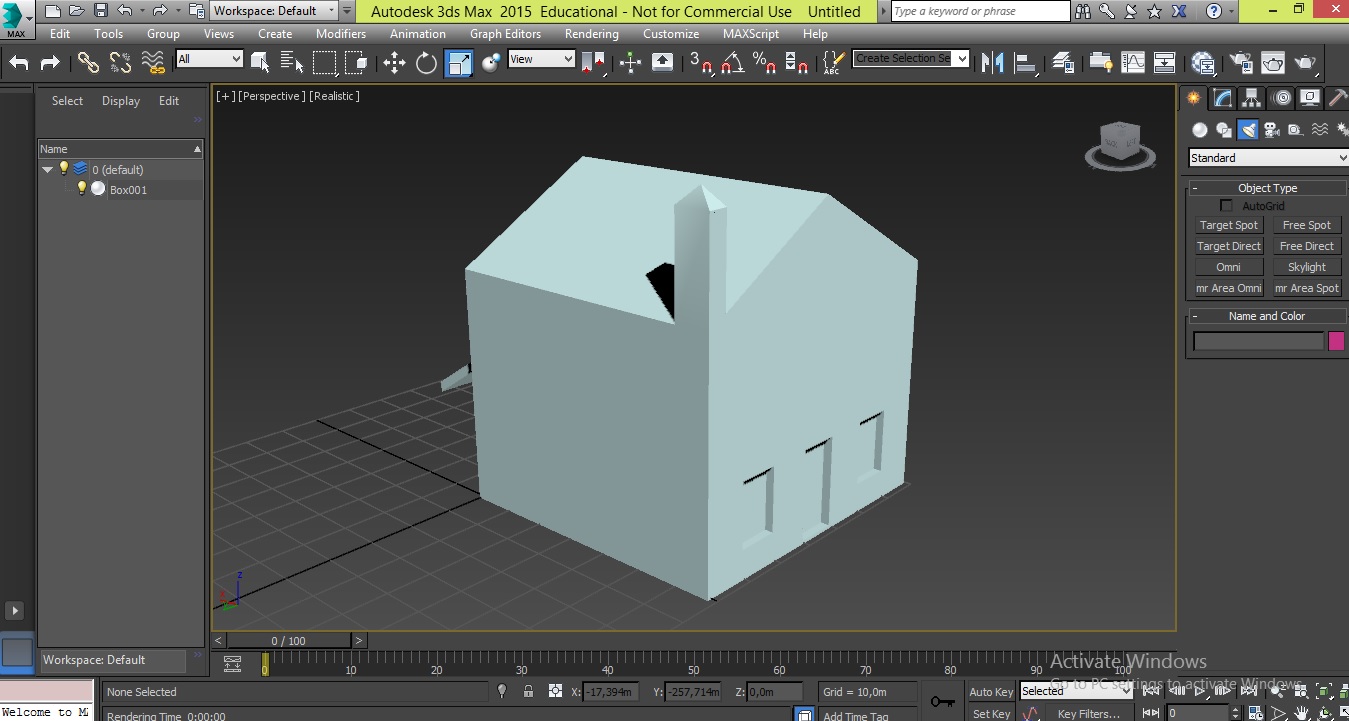Toggle the Auto Key button
The image size is (1349, 721).
(990, 691)
